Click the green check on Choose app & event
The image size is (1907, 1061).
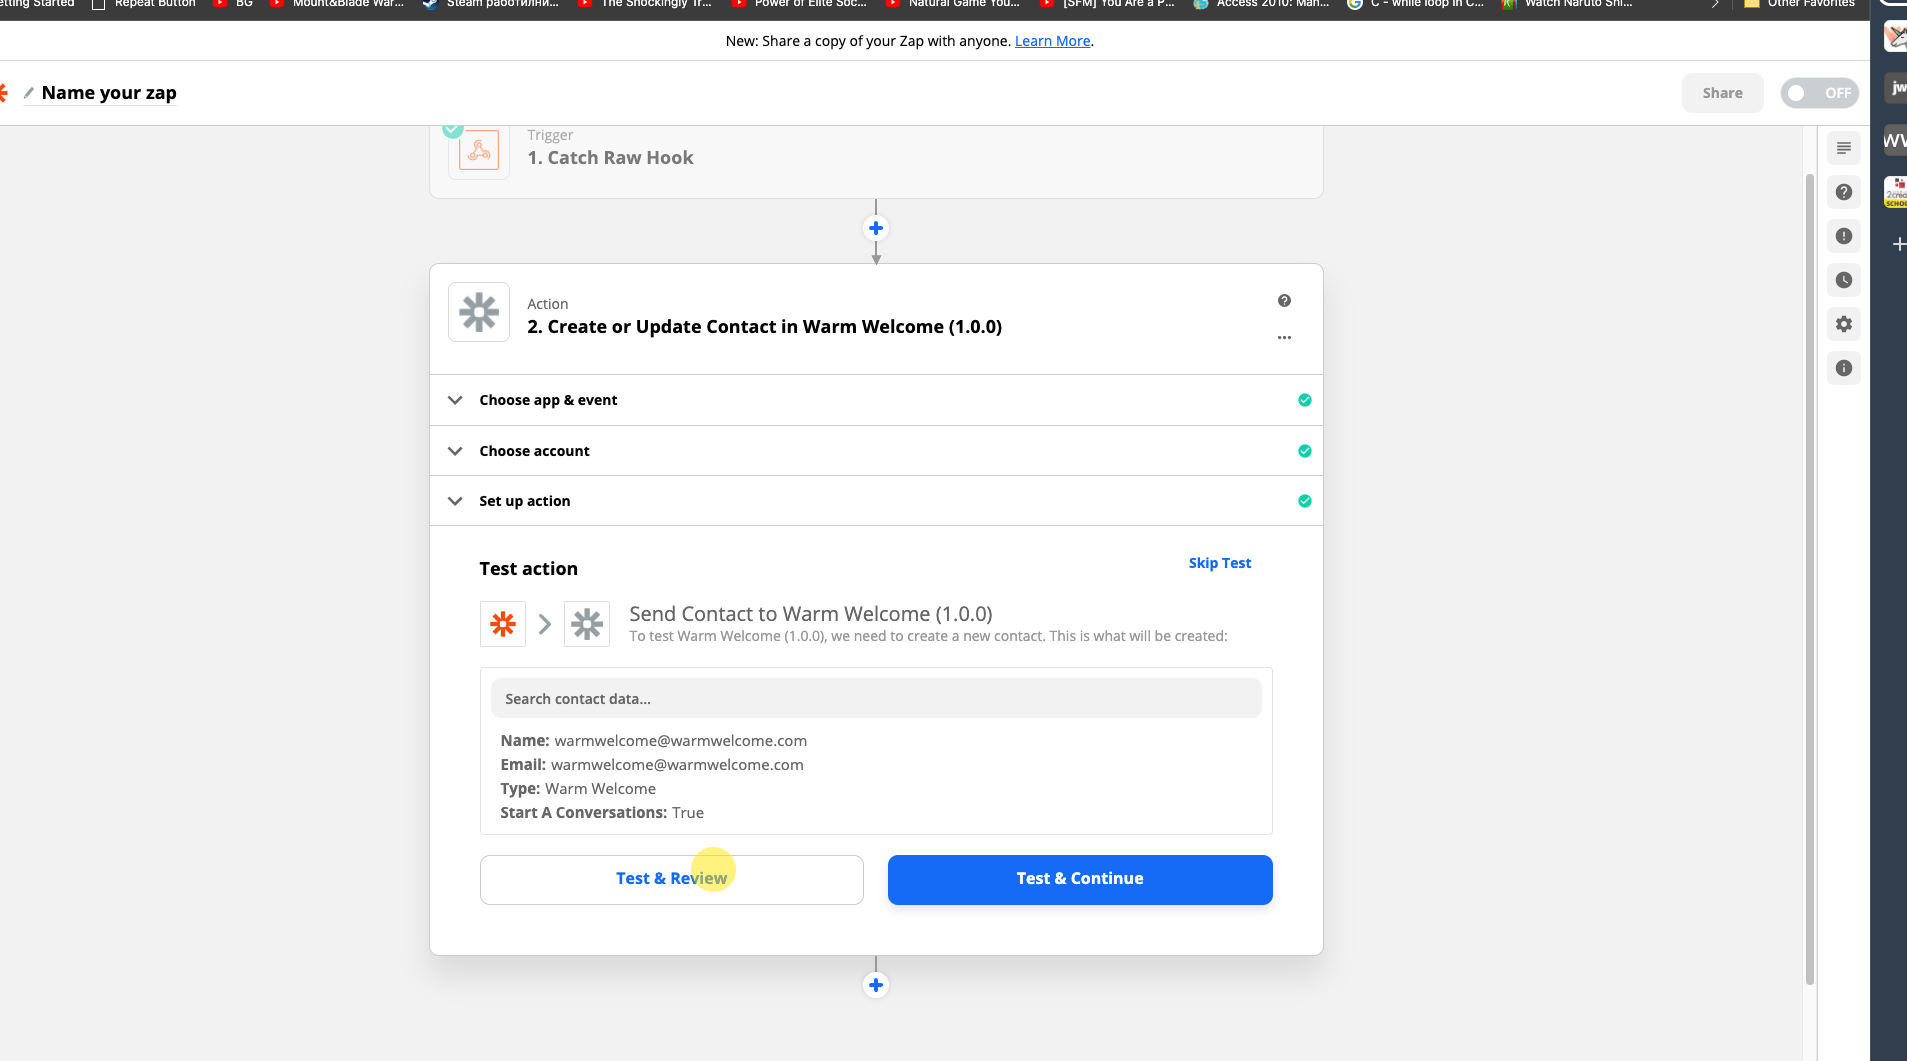pyautogui.click(x=1305, y=400)
